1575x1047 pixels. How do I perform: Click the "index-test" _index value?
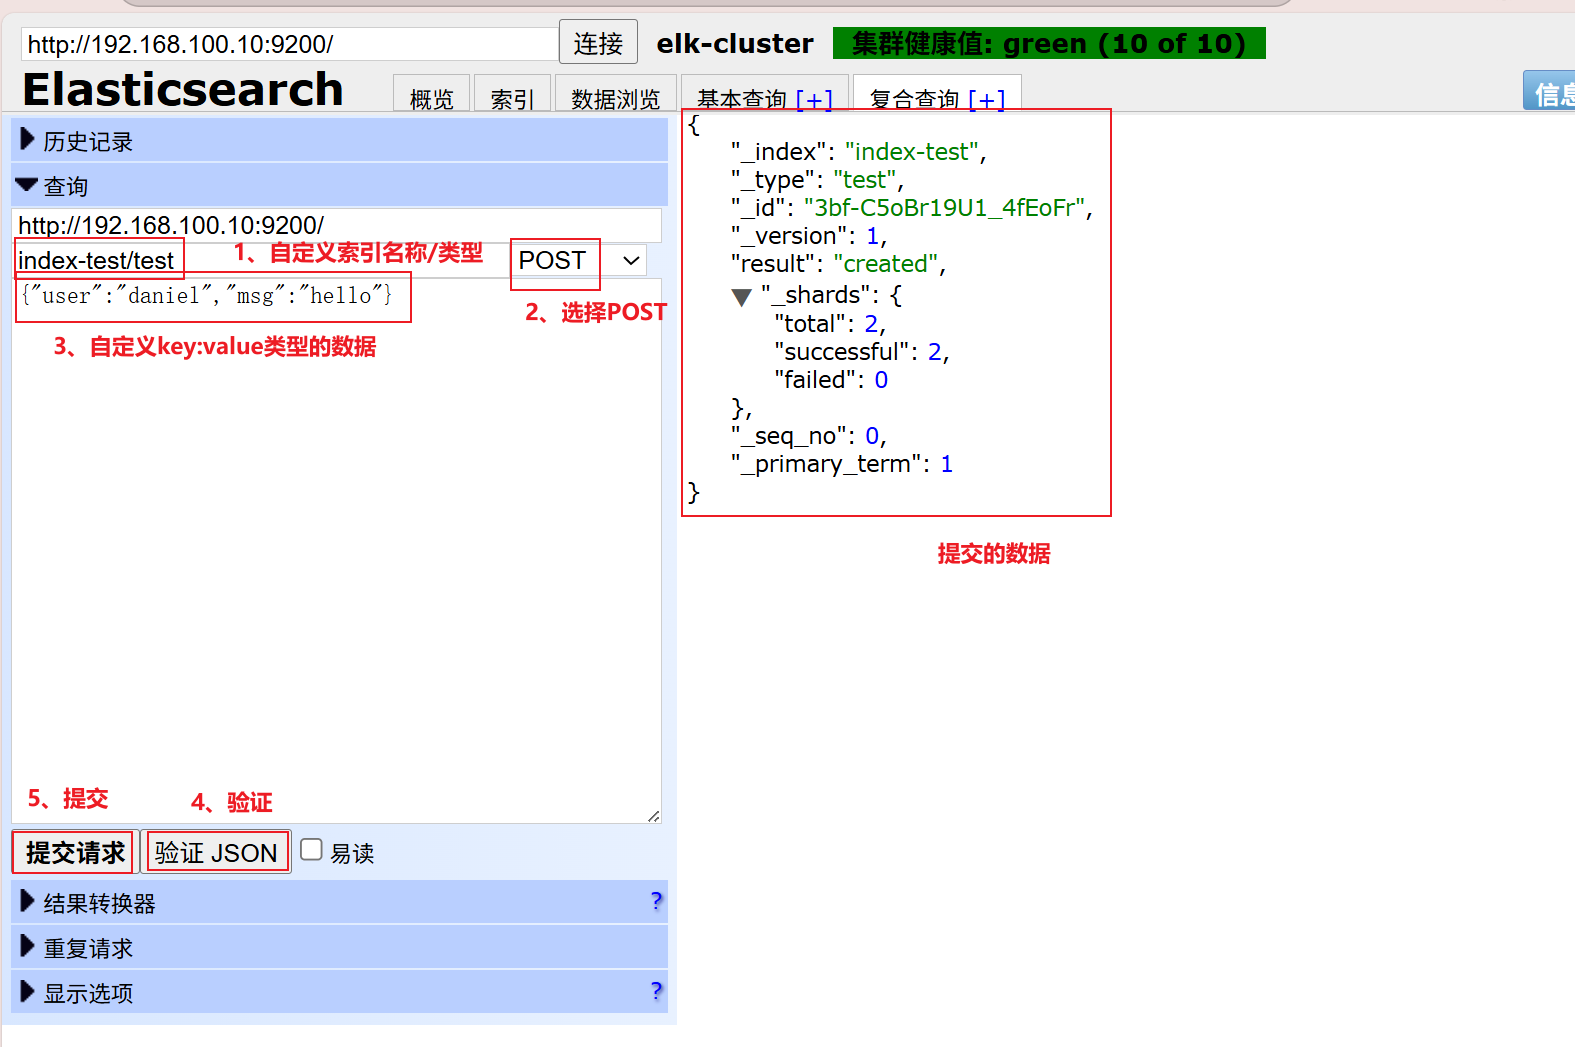click(x=912, y=151)
